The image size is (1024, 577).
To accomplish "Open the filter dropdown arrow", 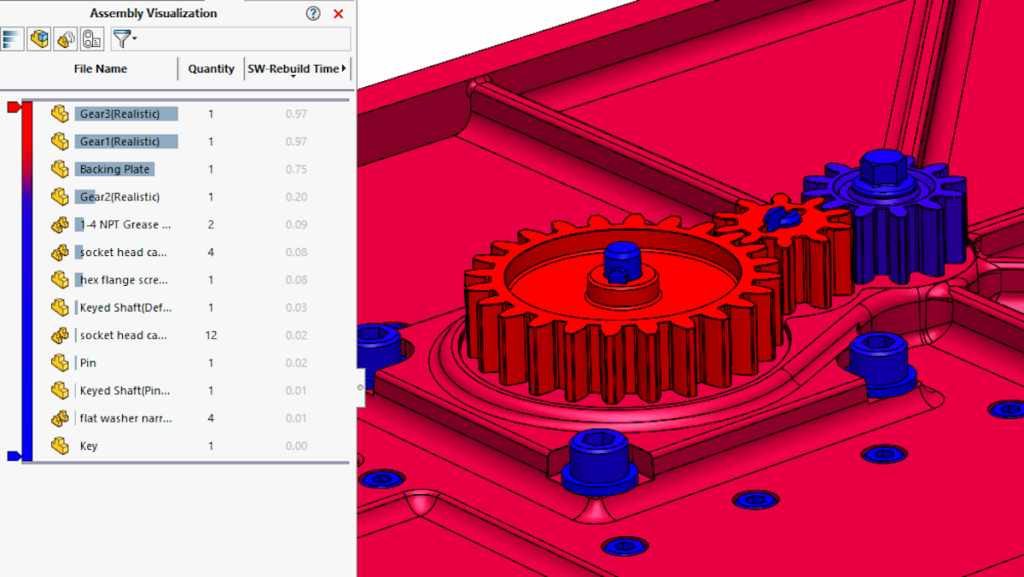I will (x=134, y=39).
